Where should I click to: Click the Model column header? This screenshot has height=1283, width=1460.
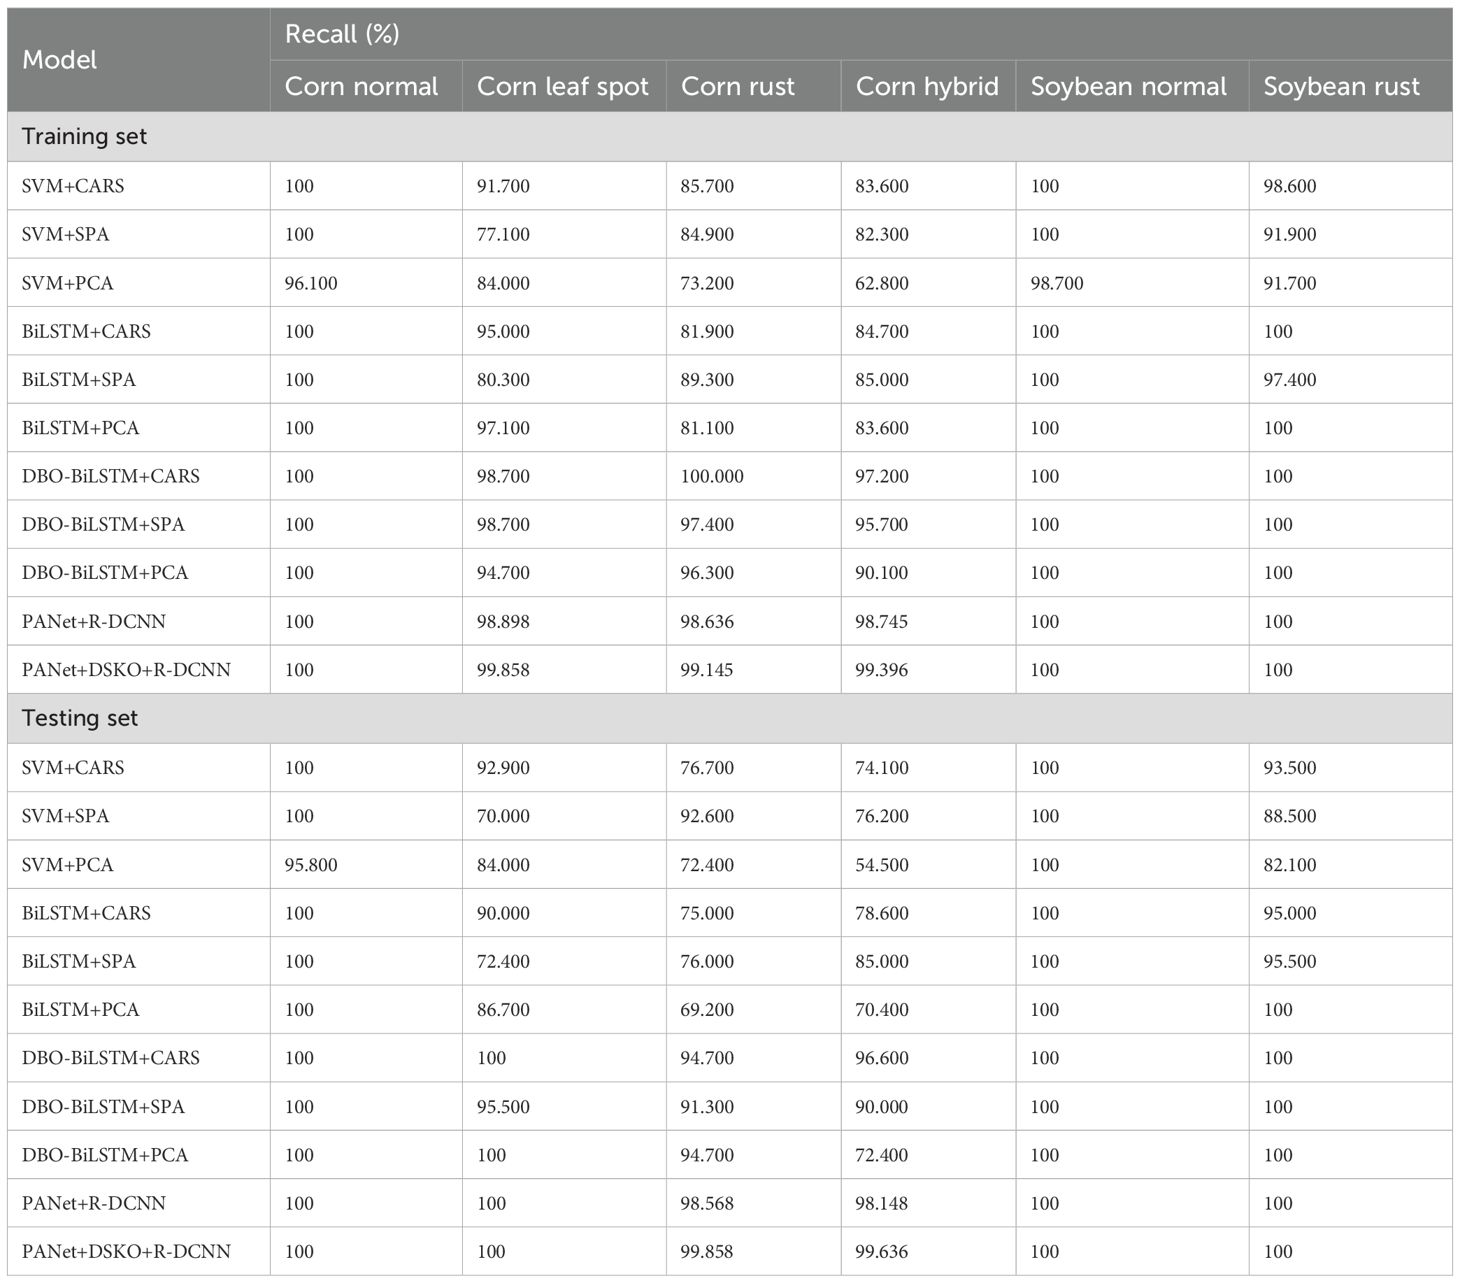(x=60, y=60)
